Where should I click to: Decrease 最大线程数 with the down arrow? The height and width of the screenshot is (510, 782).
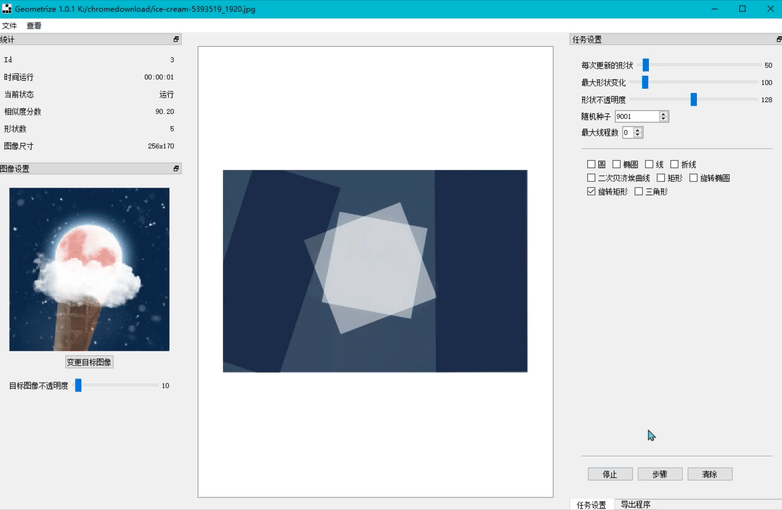[638, 135]
